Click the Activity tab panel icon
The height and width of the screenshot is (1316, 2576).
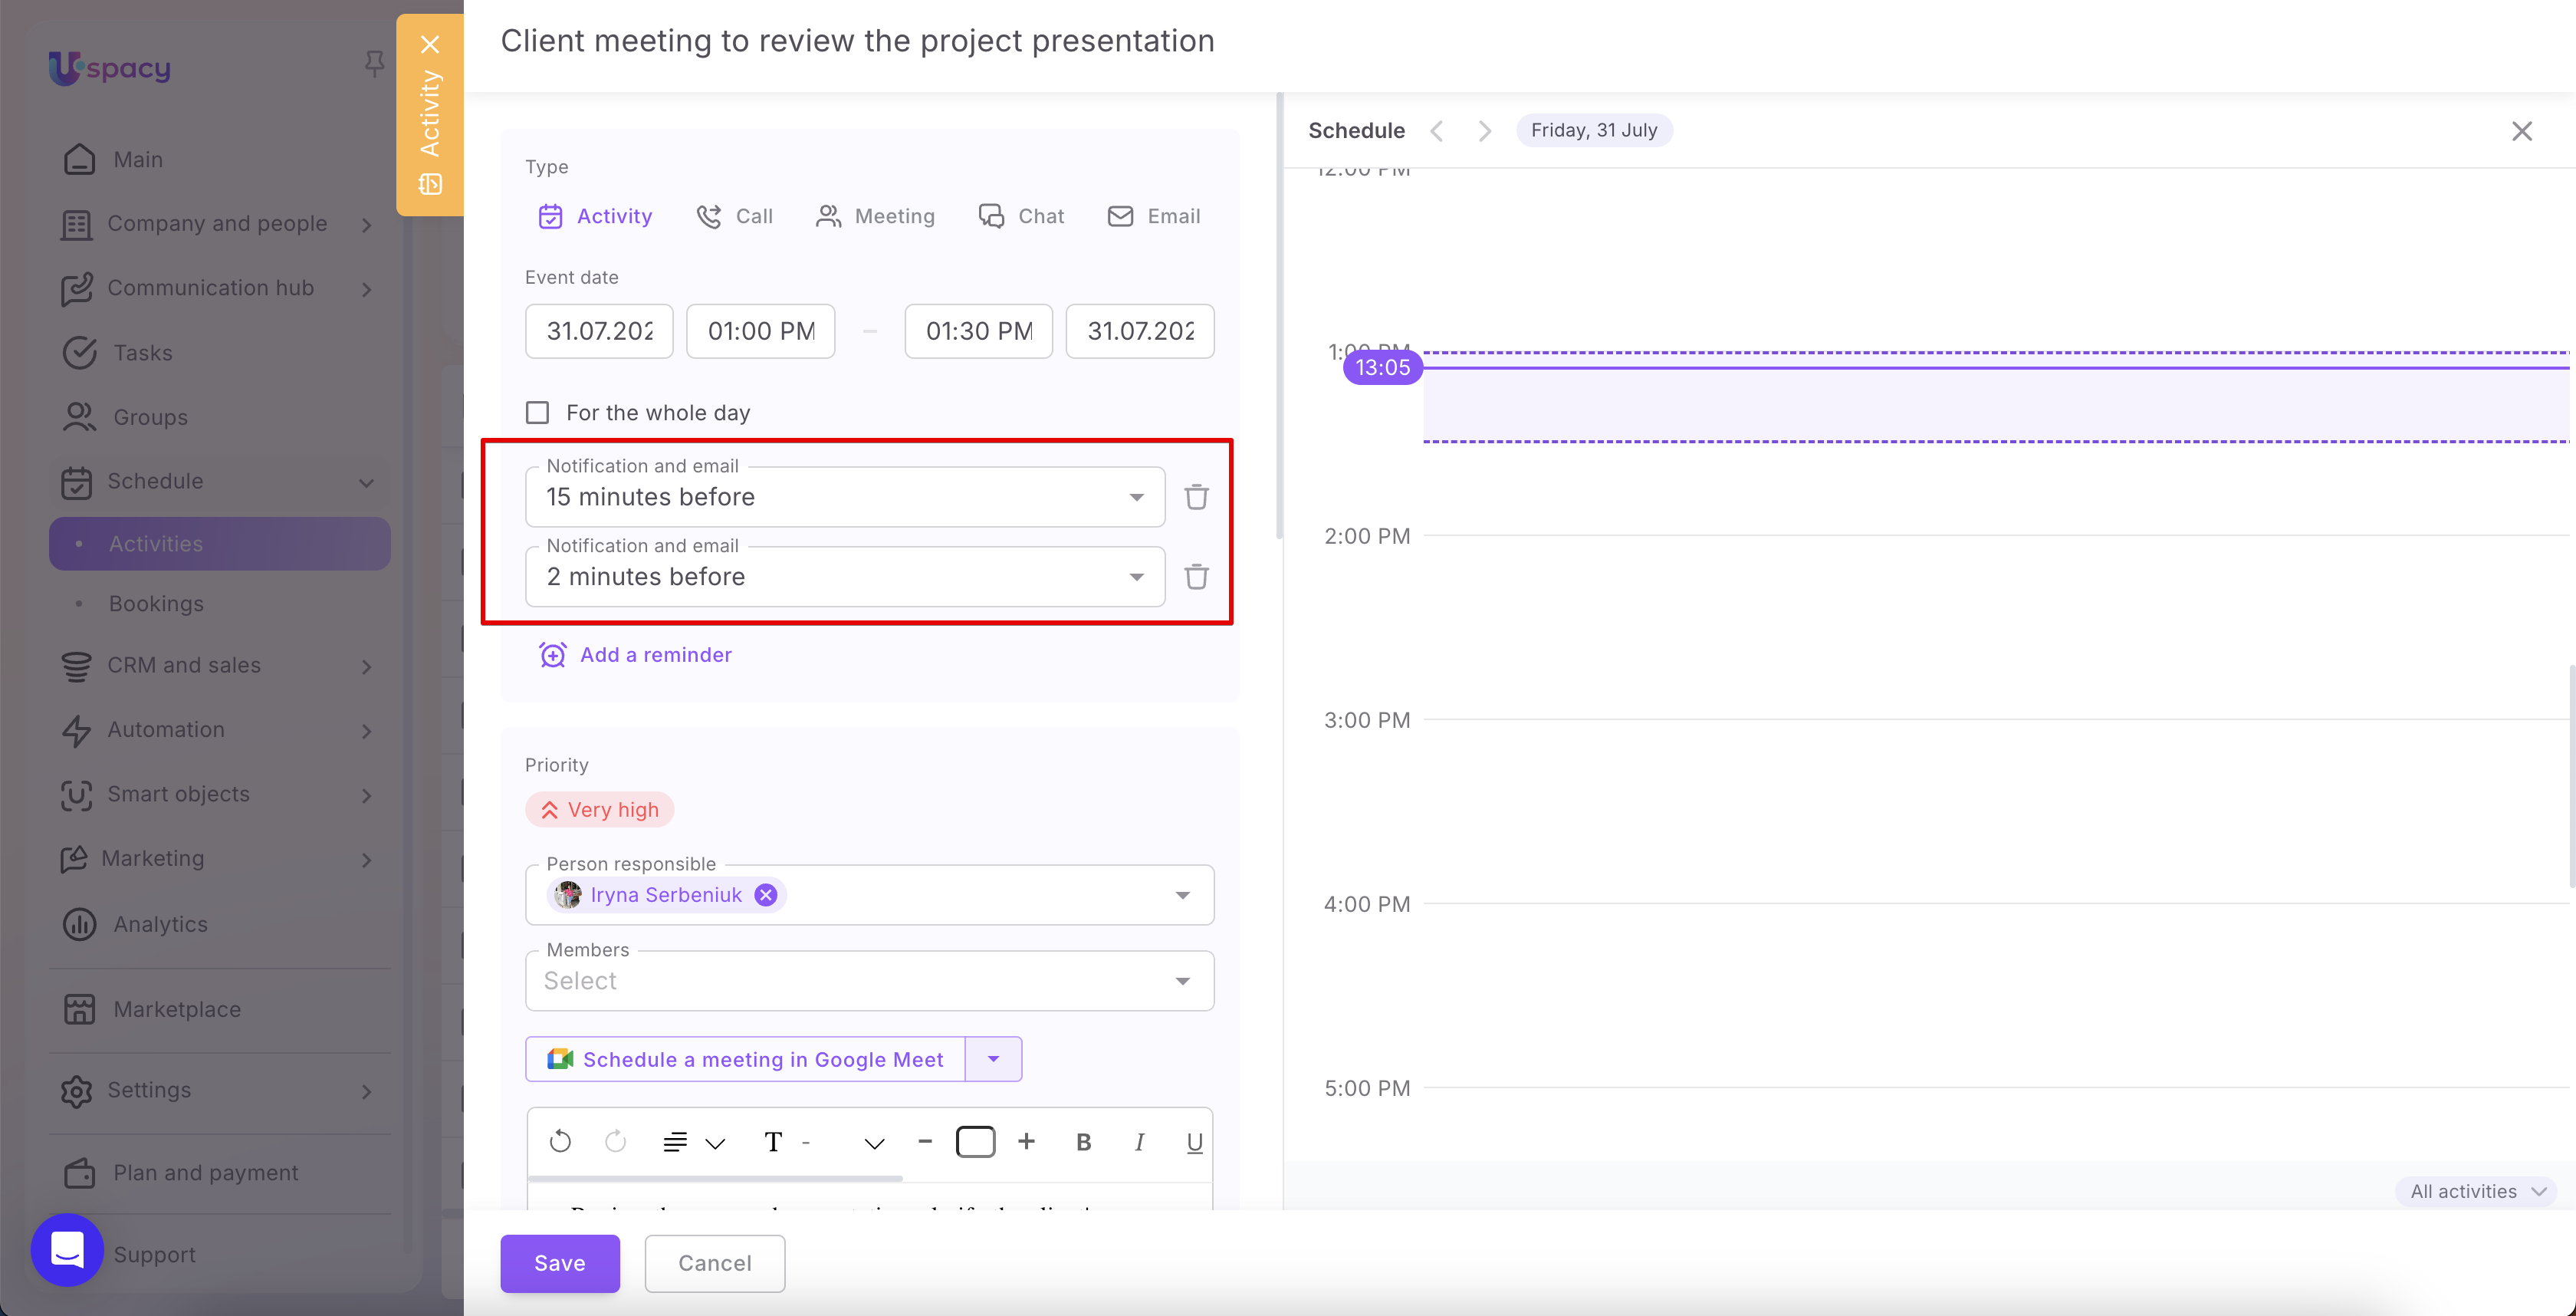pos(430,184)
